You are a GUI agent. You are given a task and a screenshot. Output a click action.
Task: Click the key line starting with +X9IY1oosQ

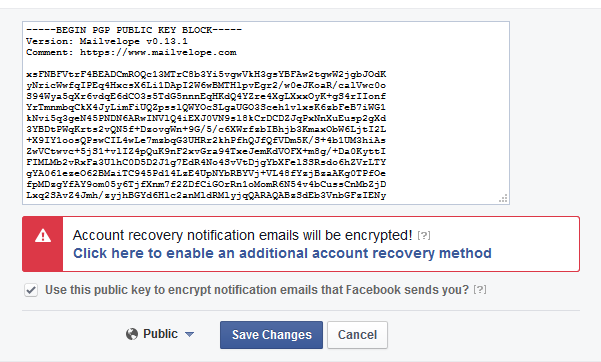(206, 140)
